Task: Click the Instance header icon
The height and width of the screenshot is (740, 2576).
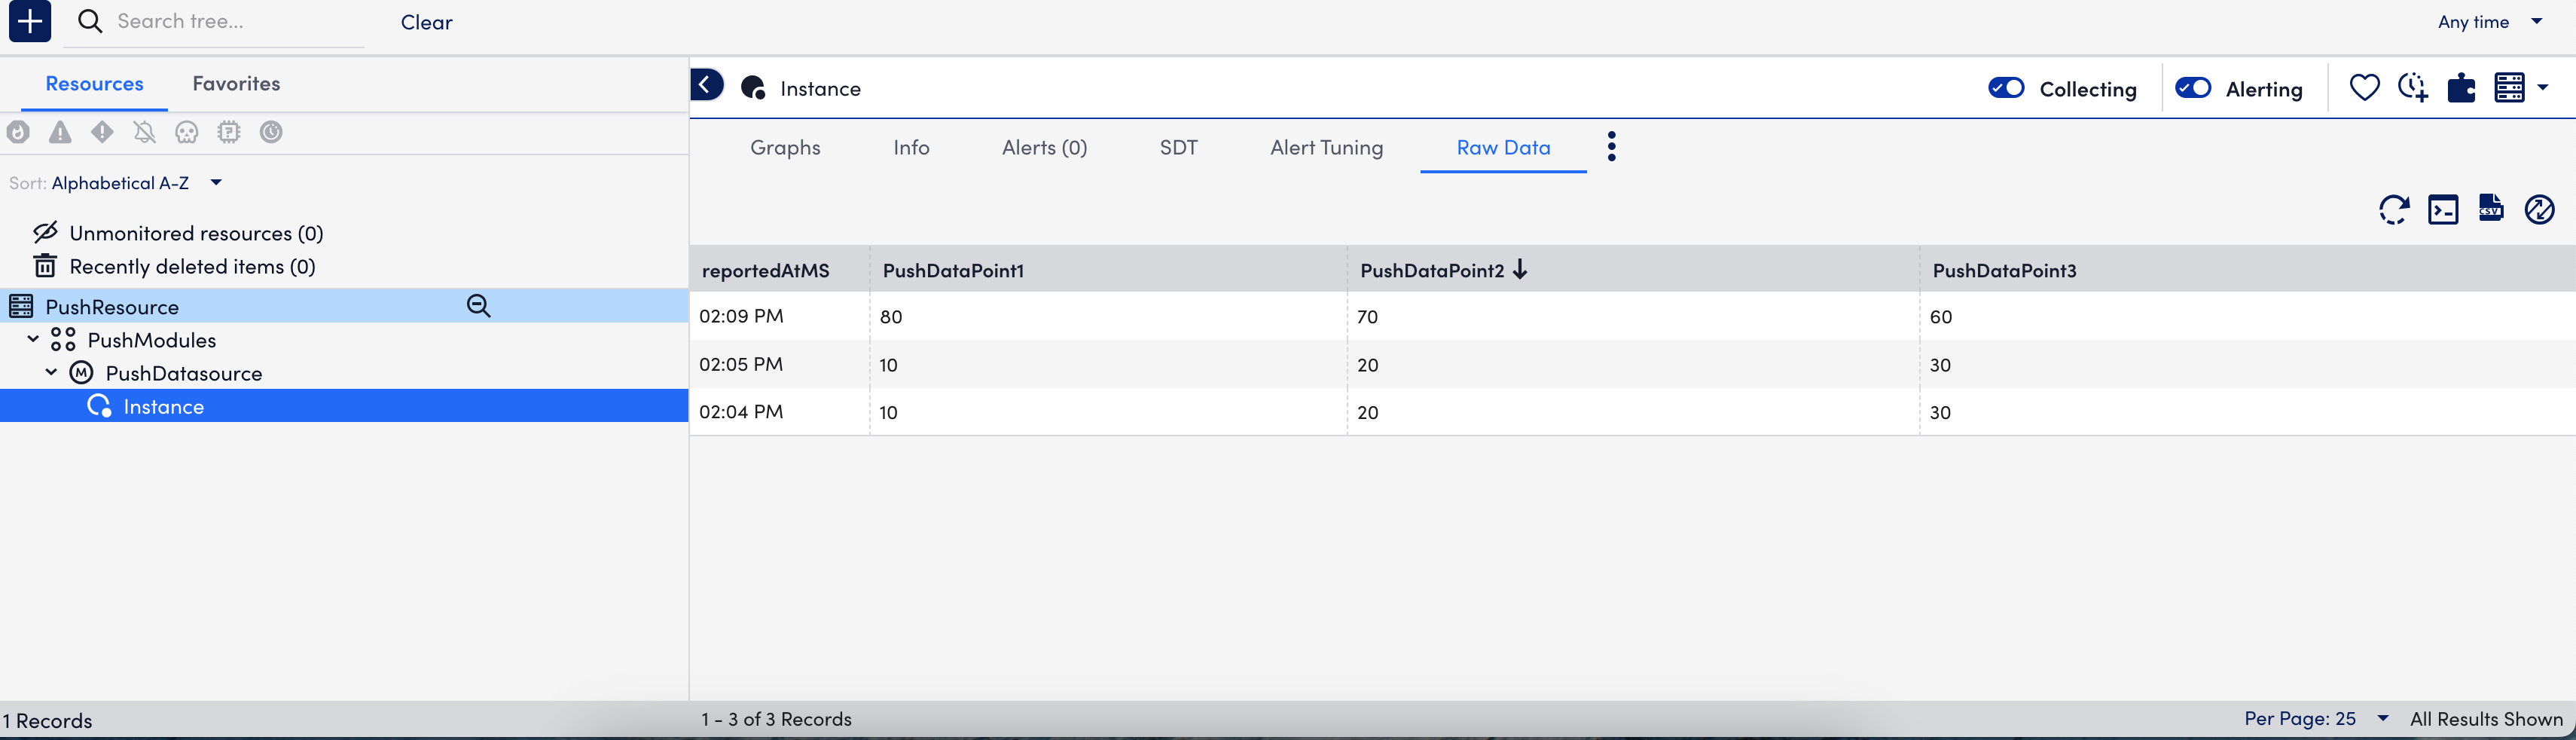Action: tap(753, 88)
